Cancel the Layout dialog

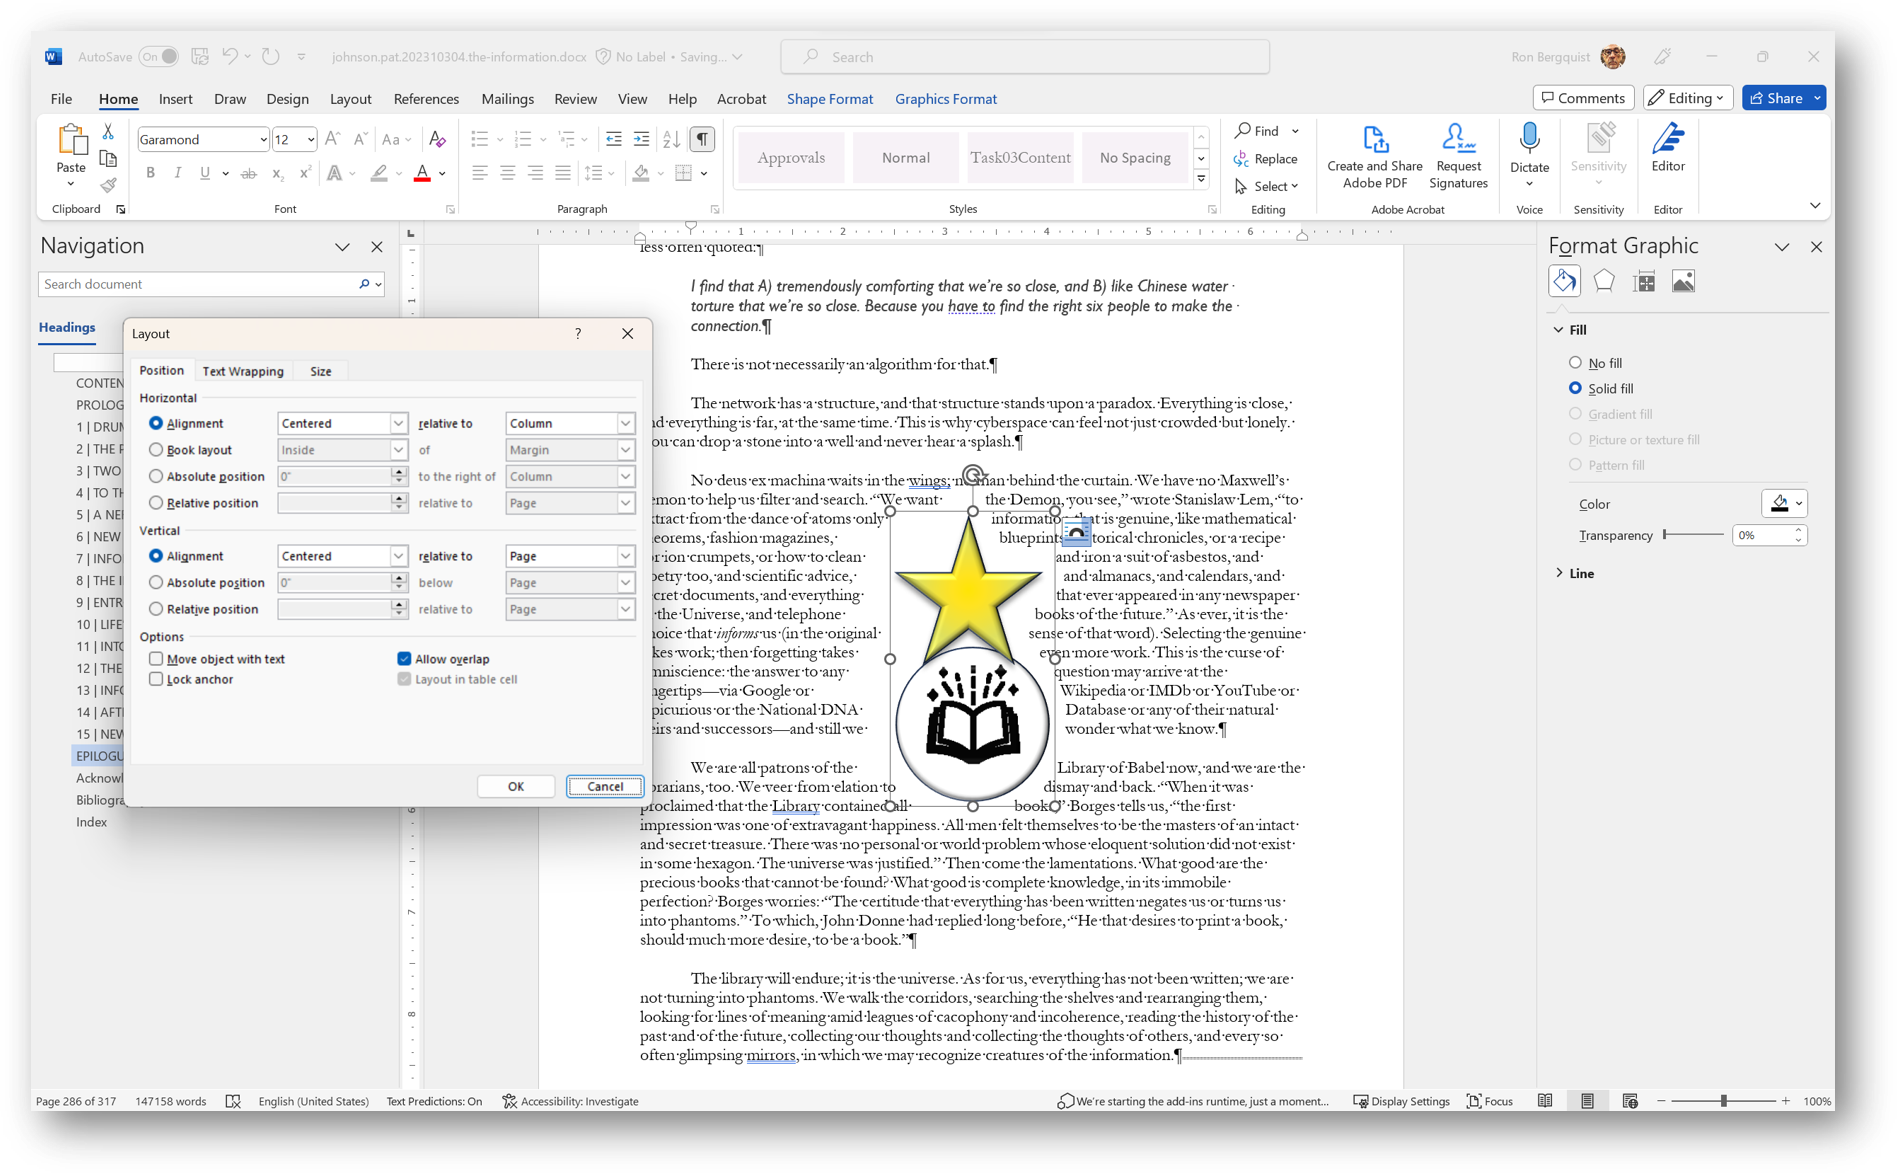604,786
